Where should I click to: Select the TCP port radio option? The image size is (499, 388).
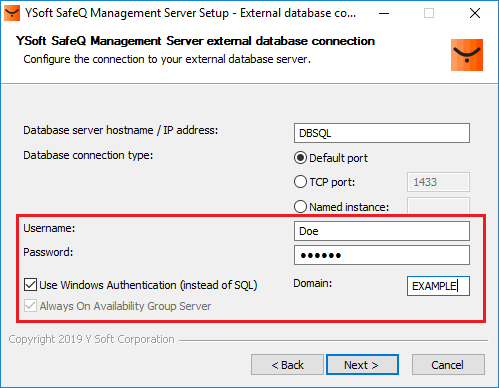click(x=300, y=182)
